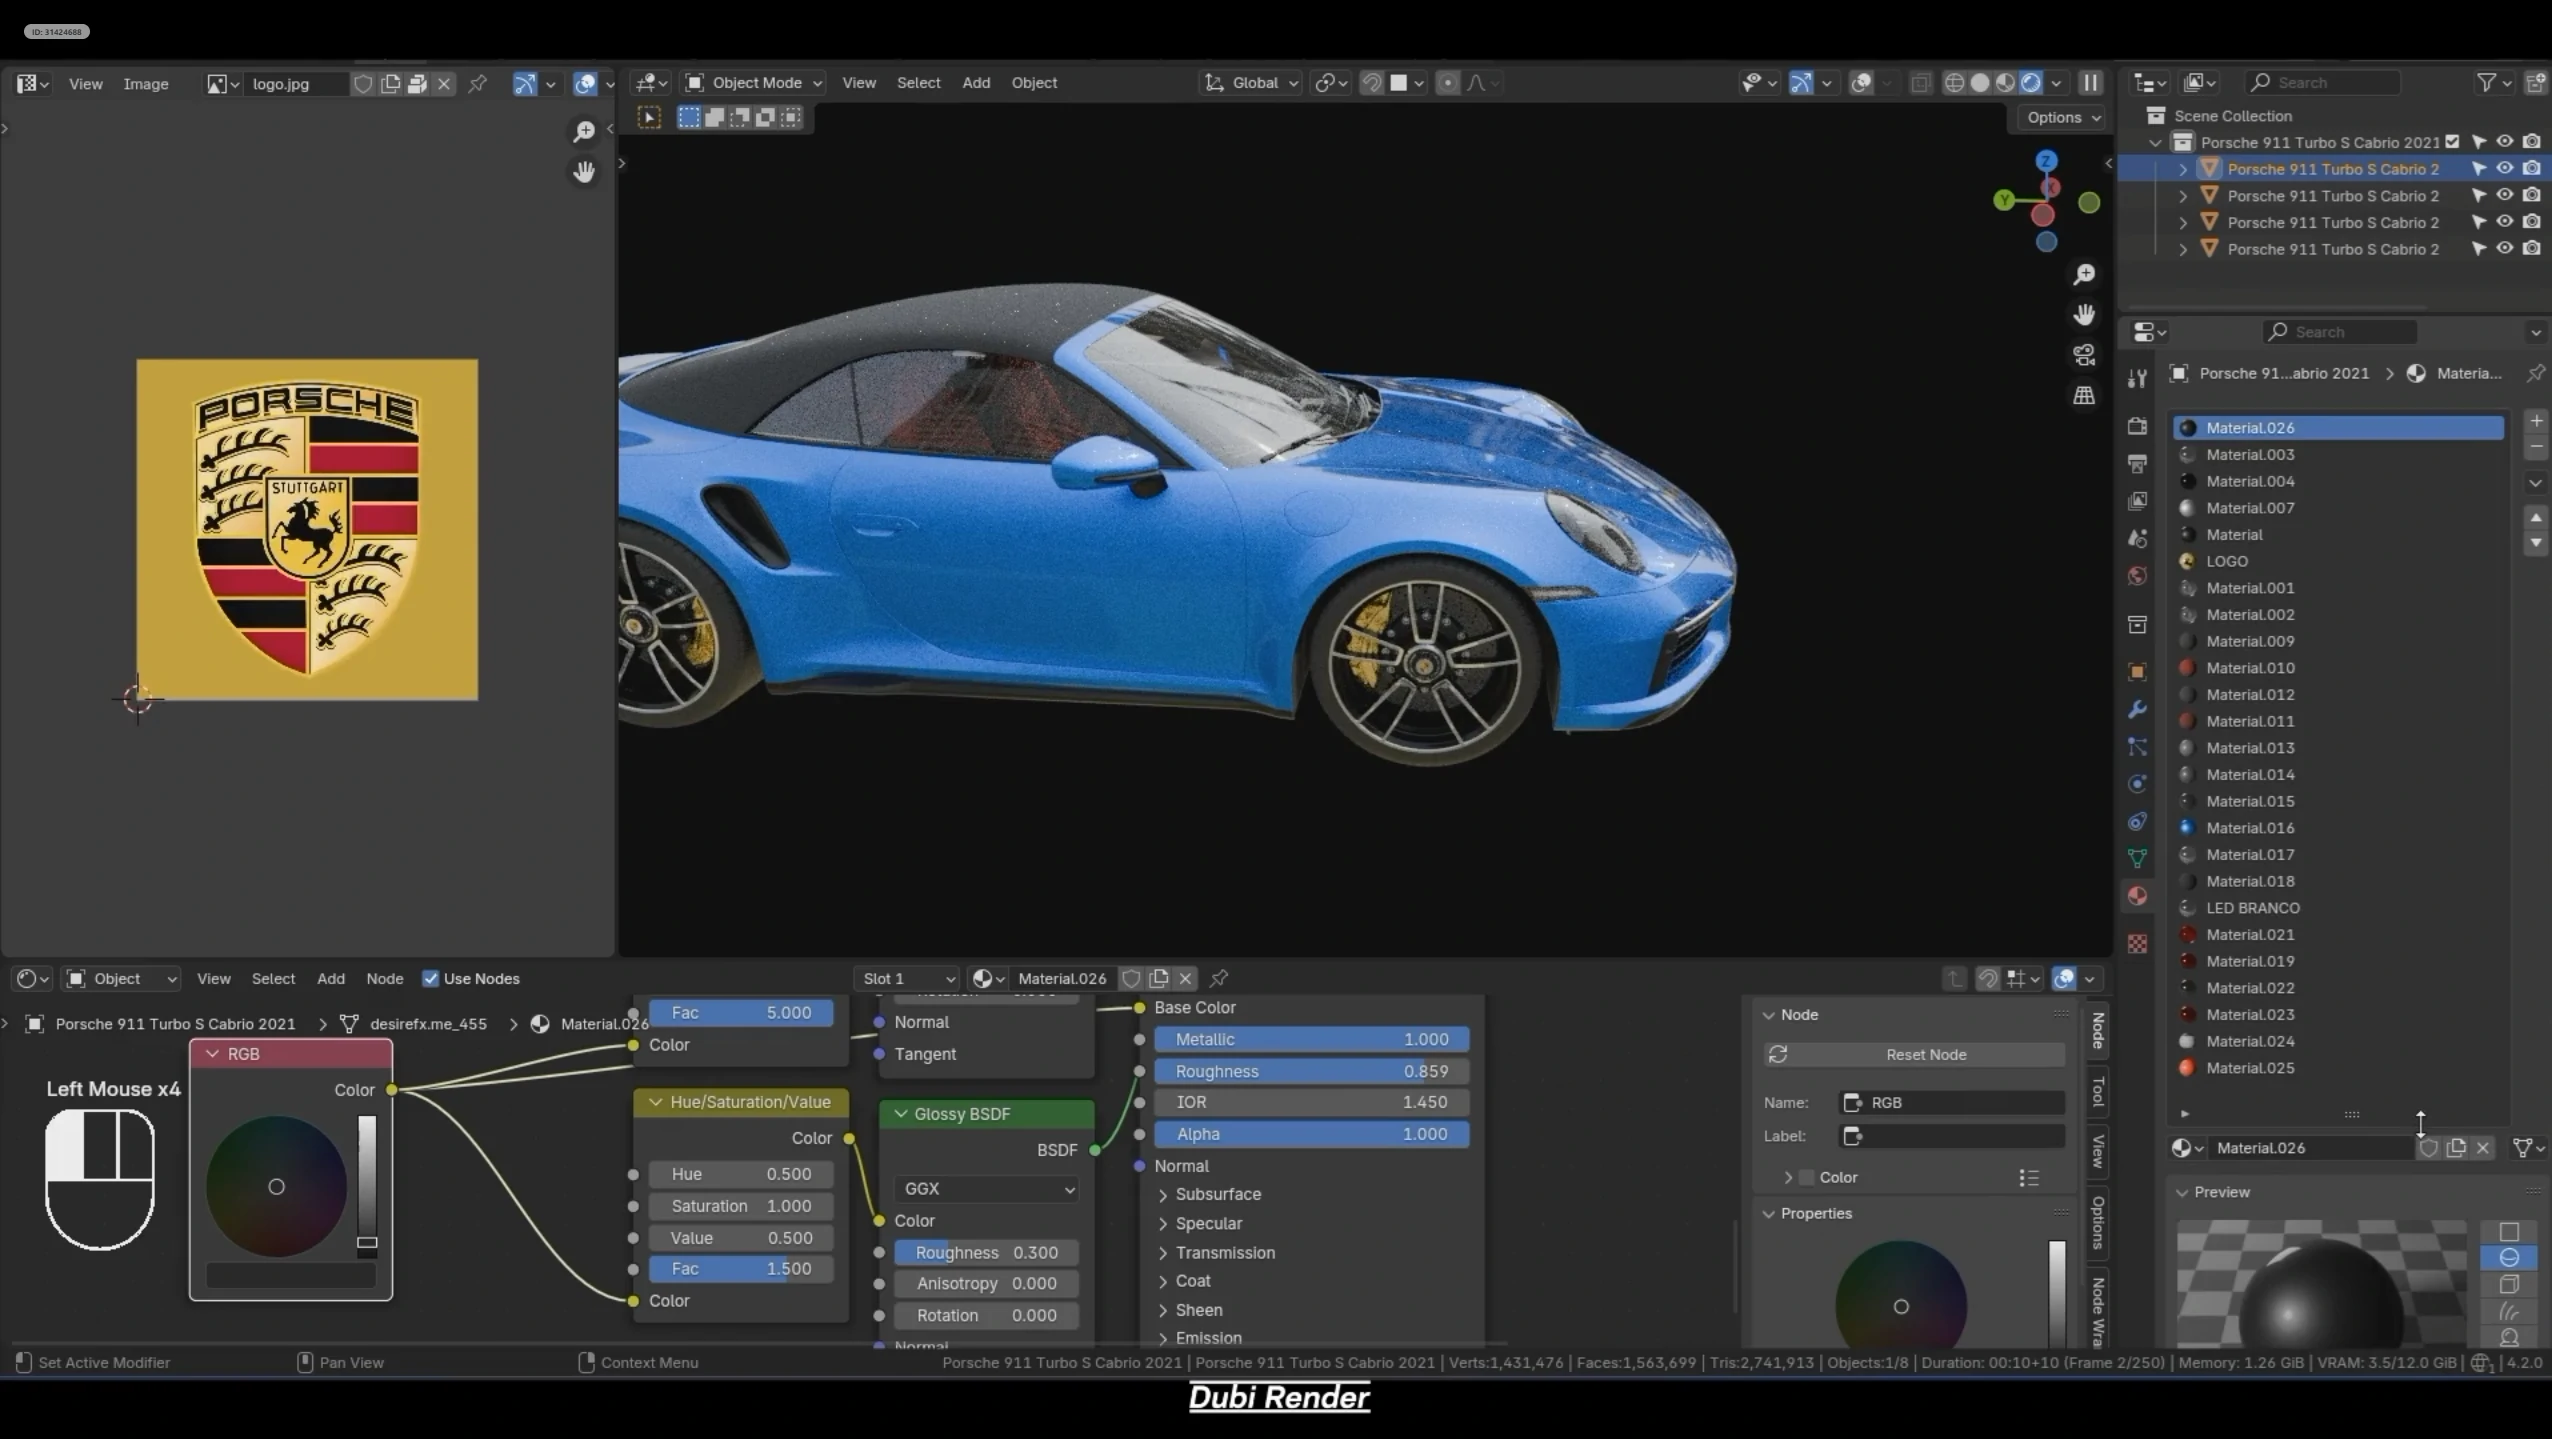This screenshot has height=1439, width=2552.
Task: Click the image editor zoom icon
Action: coord(584,131)
